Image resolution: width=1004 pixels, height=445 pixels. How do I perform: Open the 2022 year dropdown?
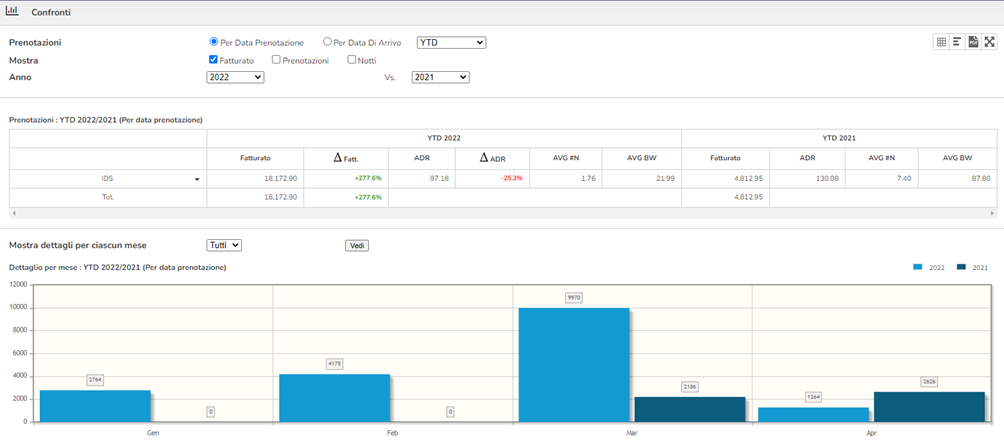tap(235, 77)
